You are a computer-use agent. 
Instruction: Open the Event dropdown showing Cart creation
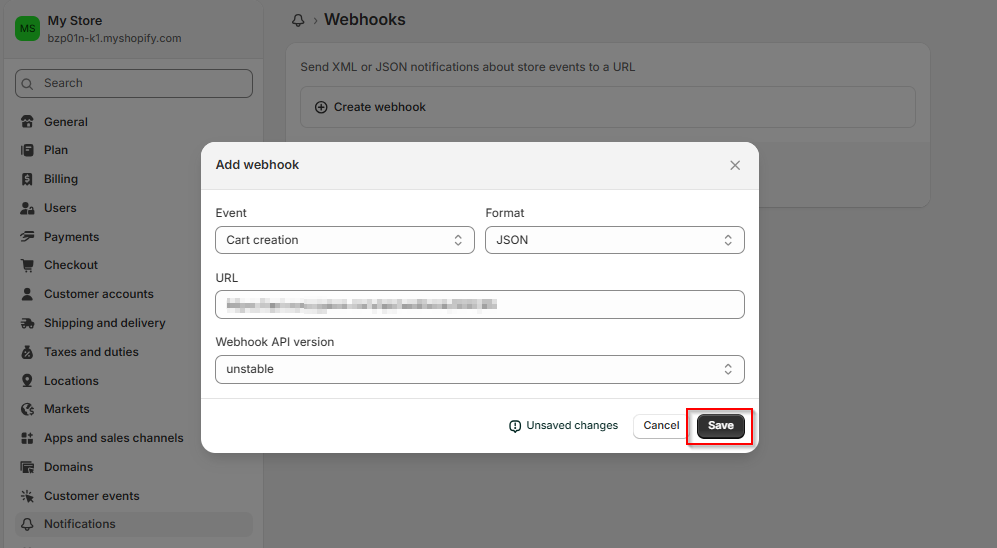pos(344,240)
